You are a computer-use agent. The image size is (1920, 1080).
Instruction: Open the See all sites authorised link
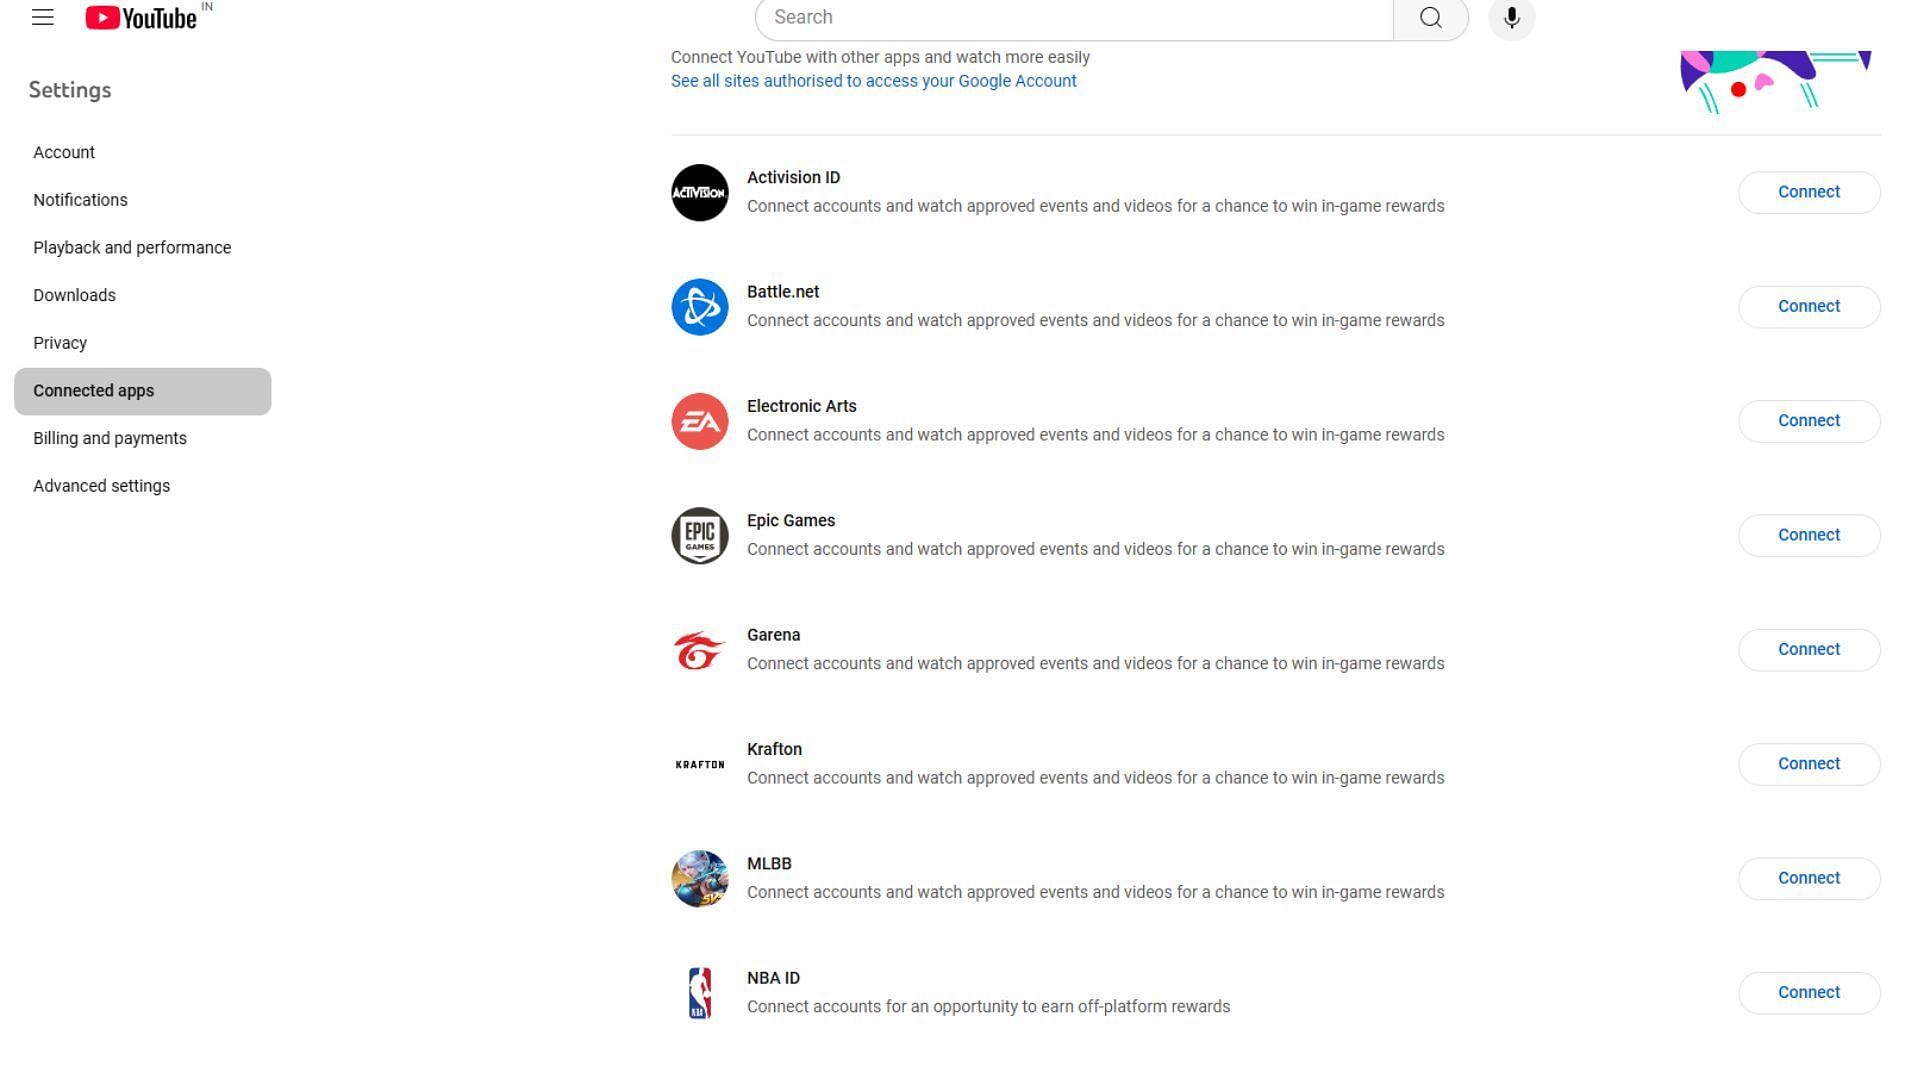pyautogui.click(x=873, y=79)
